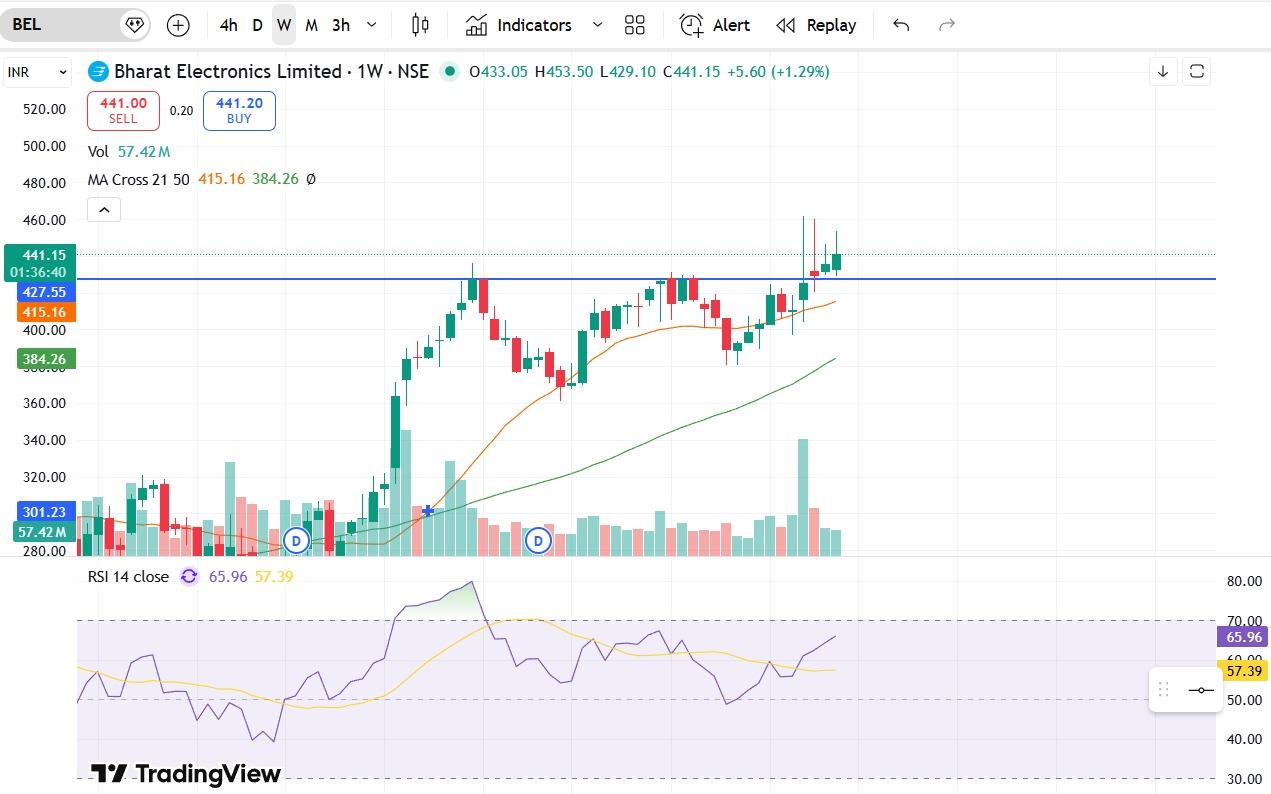
Task: Click the TradingView logo
Action: (186, 773)
